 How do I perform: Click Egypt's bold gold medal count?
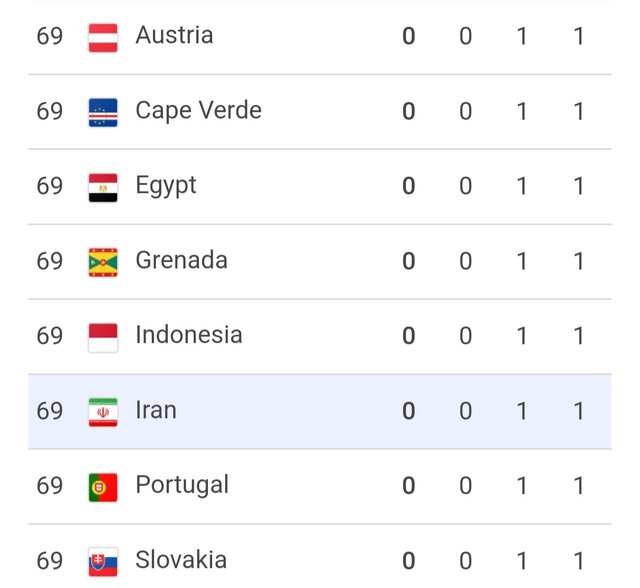click(x=408, y=187)
